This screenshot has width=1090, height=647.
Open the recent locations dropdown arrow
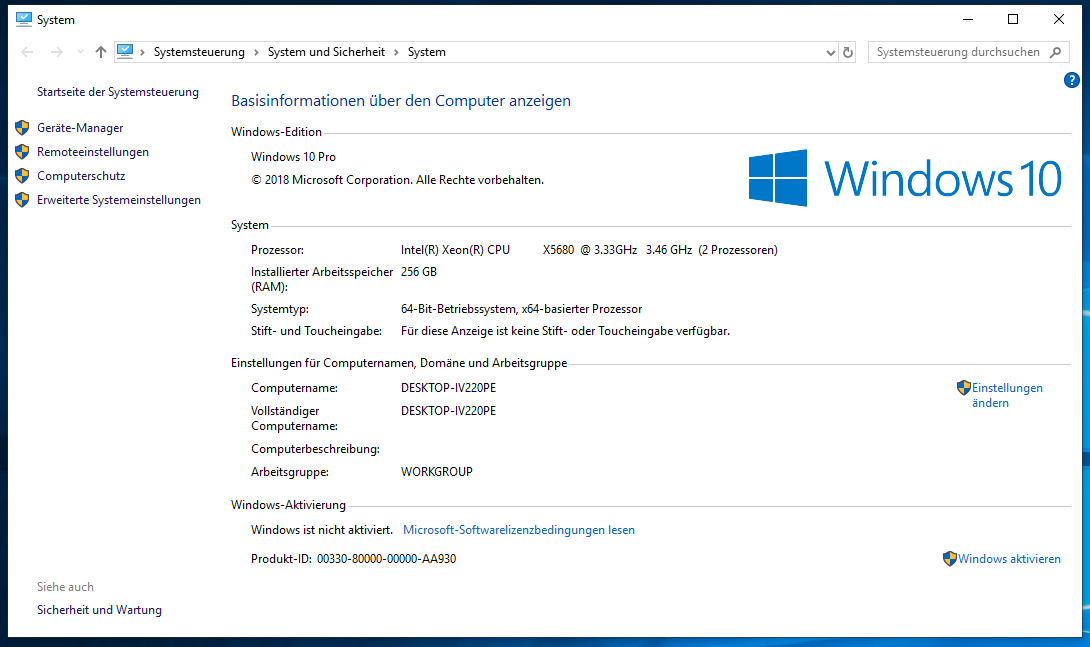(x=80, y=52)
